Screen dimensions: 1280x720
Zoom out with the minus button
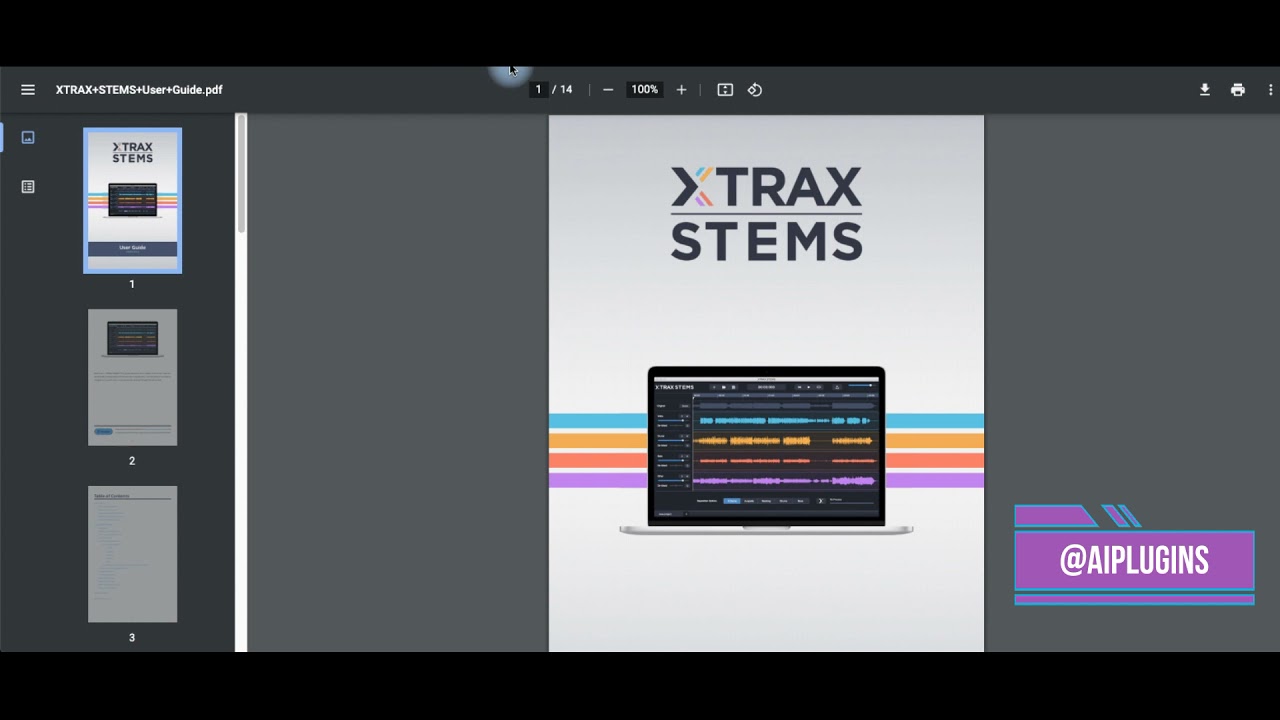[x=608, y=90]
